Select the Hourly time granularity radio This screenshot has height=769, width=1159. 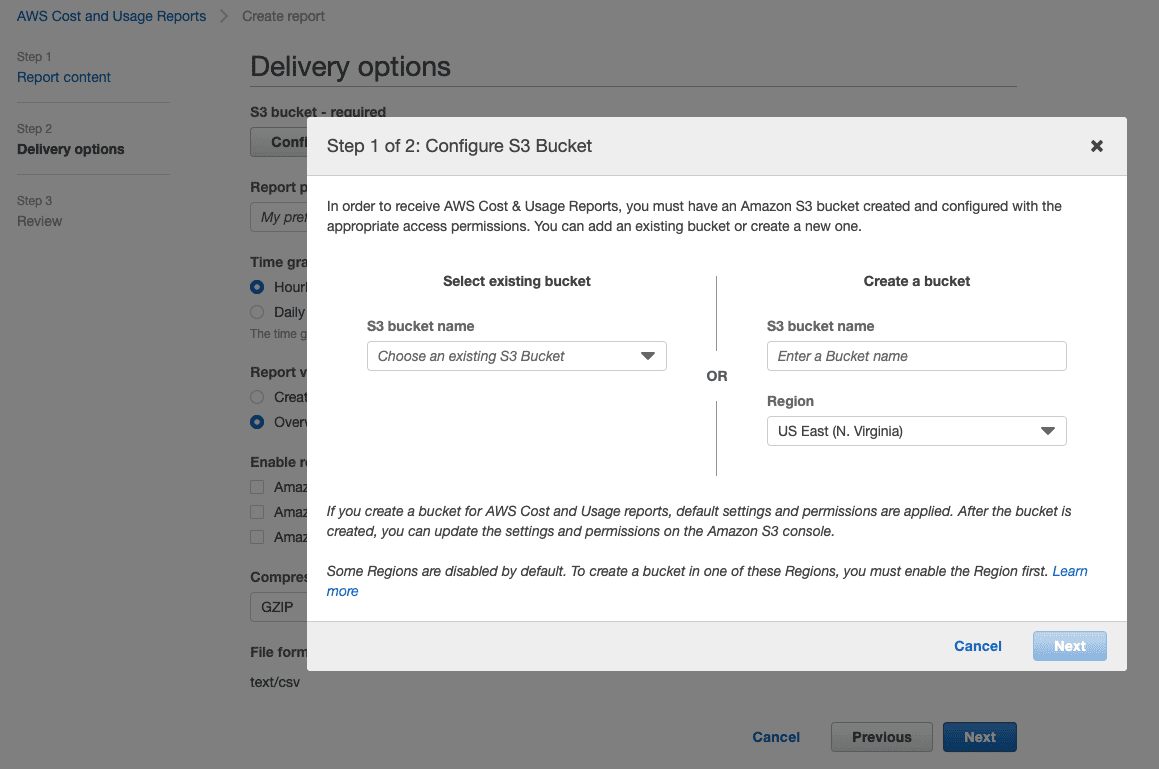tap(257, 287)
